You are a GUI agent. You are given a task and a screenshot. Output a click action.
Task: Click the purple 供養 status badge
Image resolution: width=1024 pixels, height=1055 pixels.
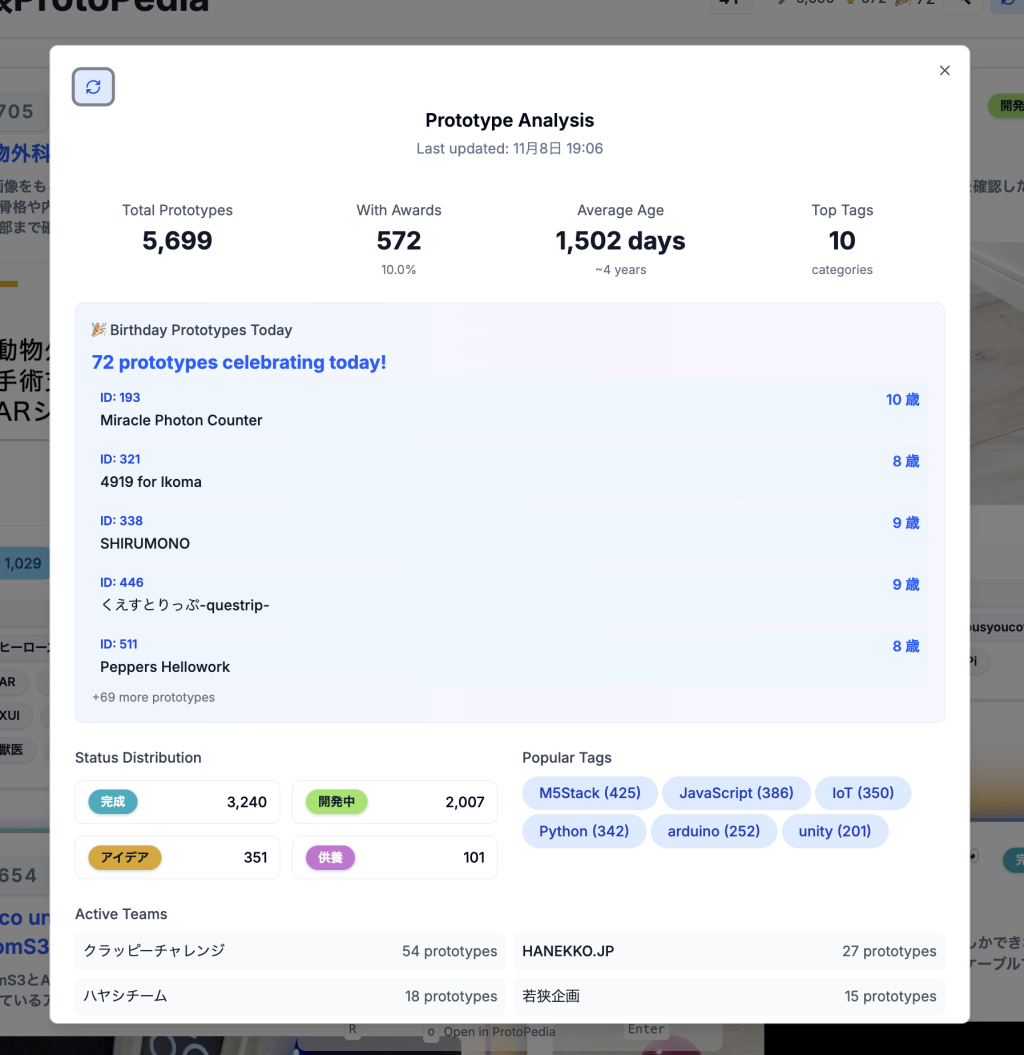tap(330, 857)
